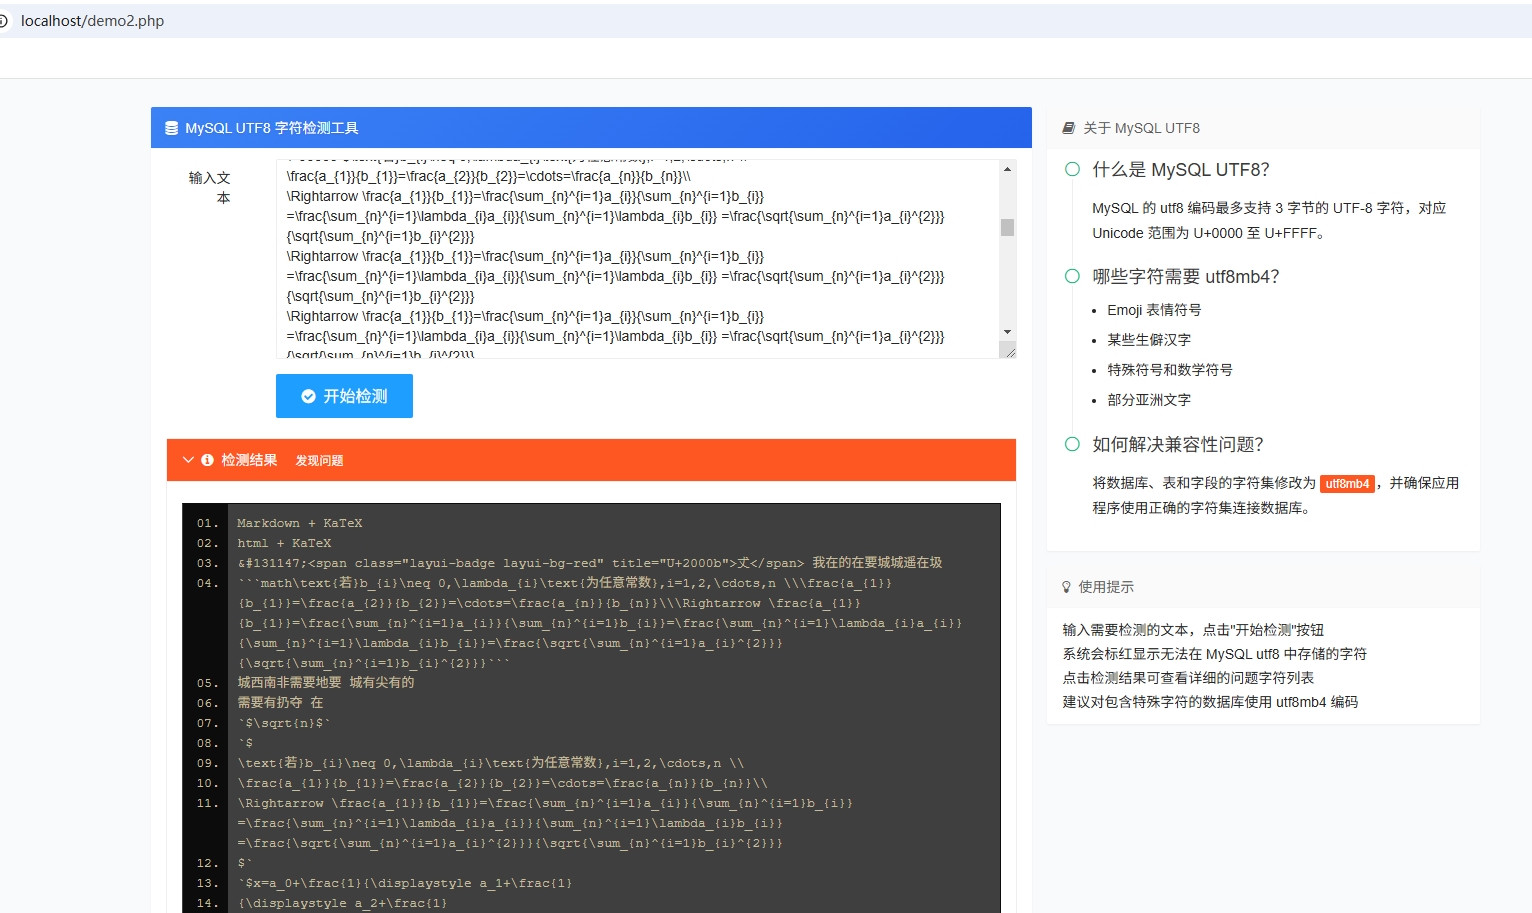Click the 什么是 MySQL UTF8? heading
This screenshot has width=1532, height=913.
pyautogui.click(x=1180, y=169)
